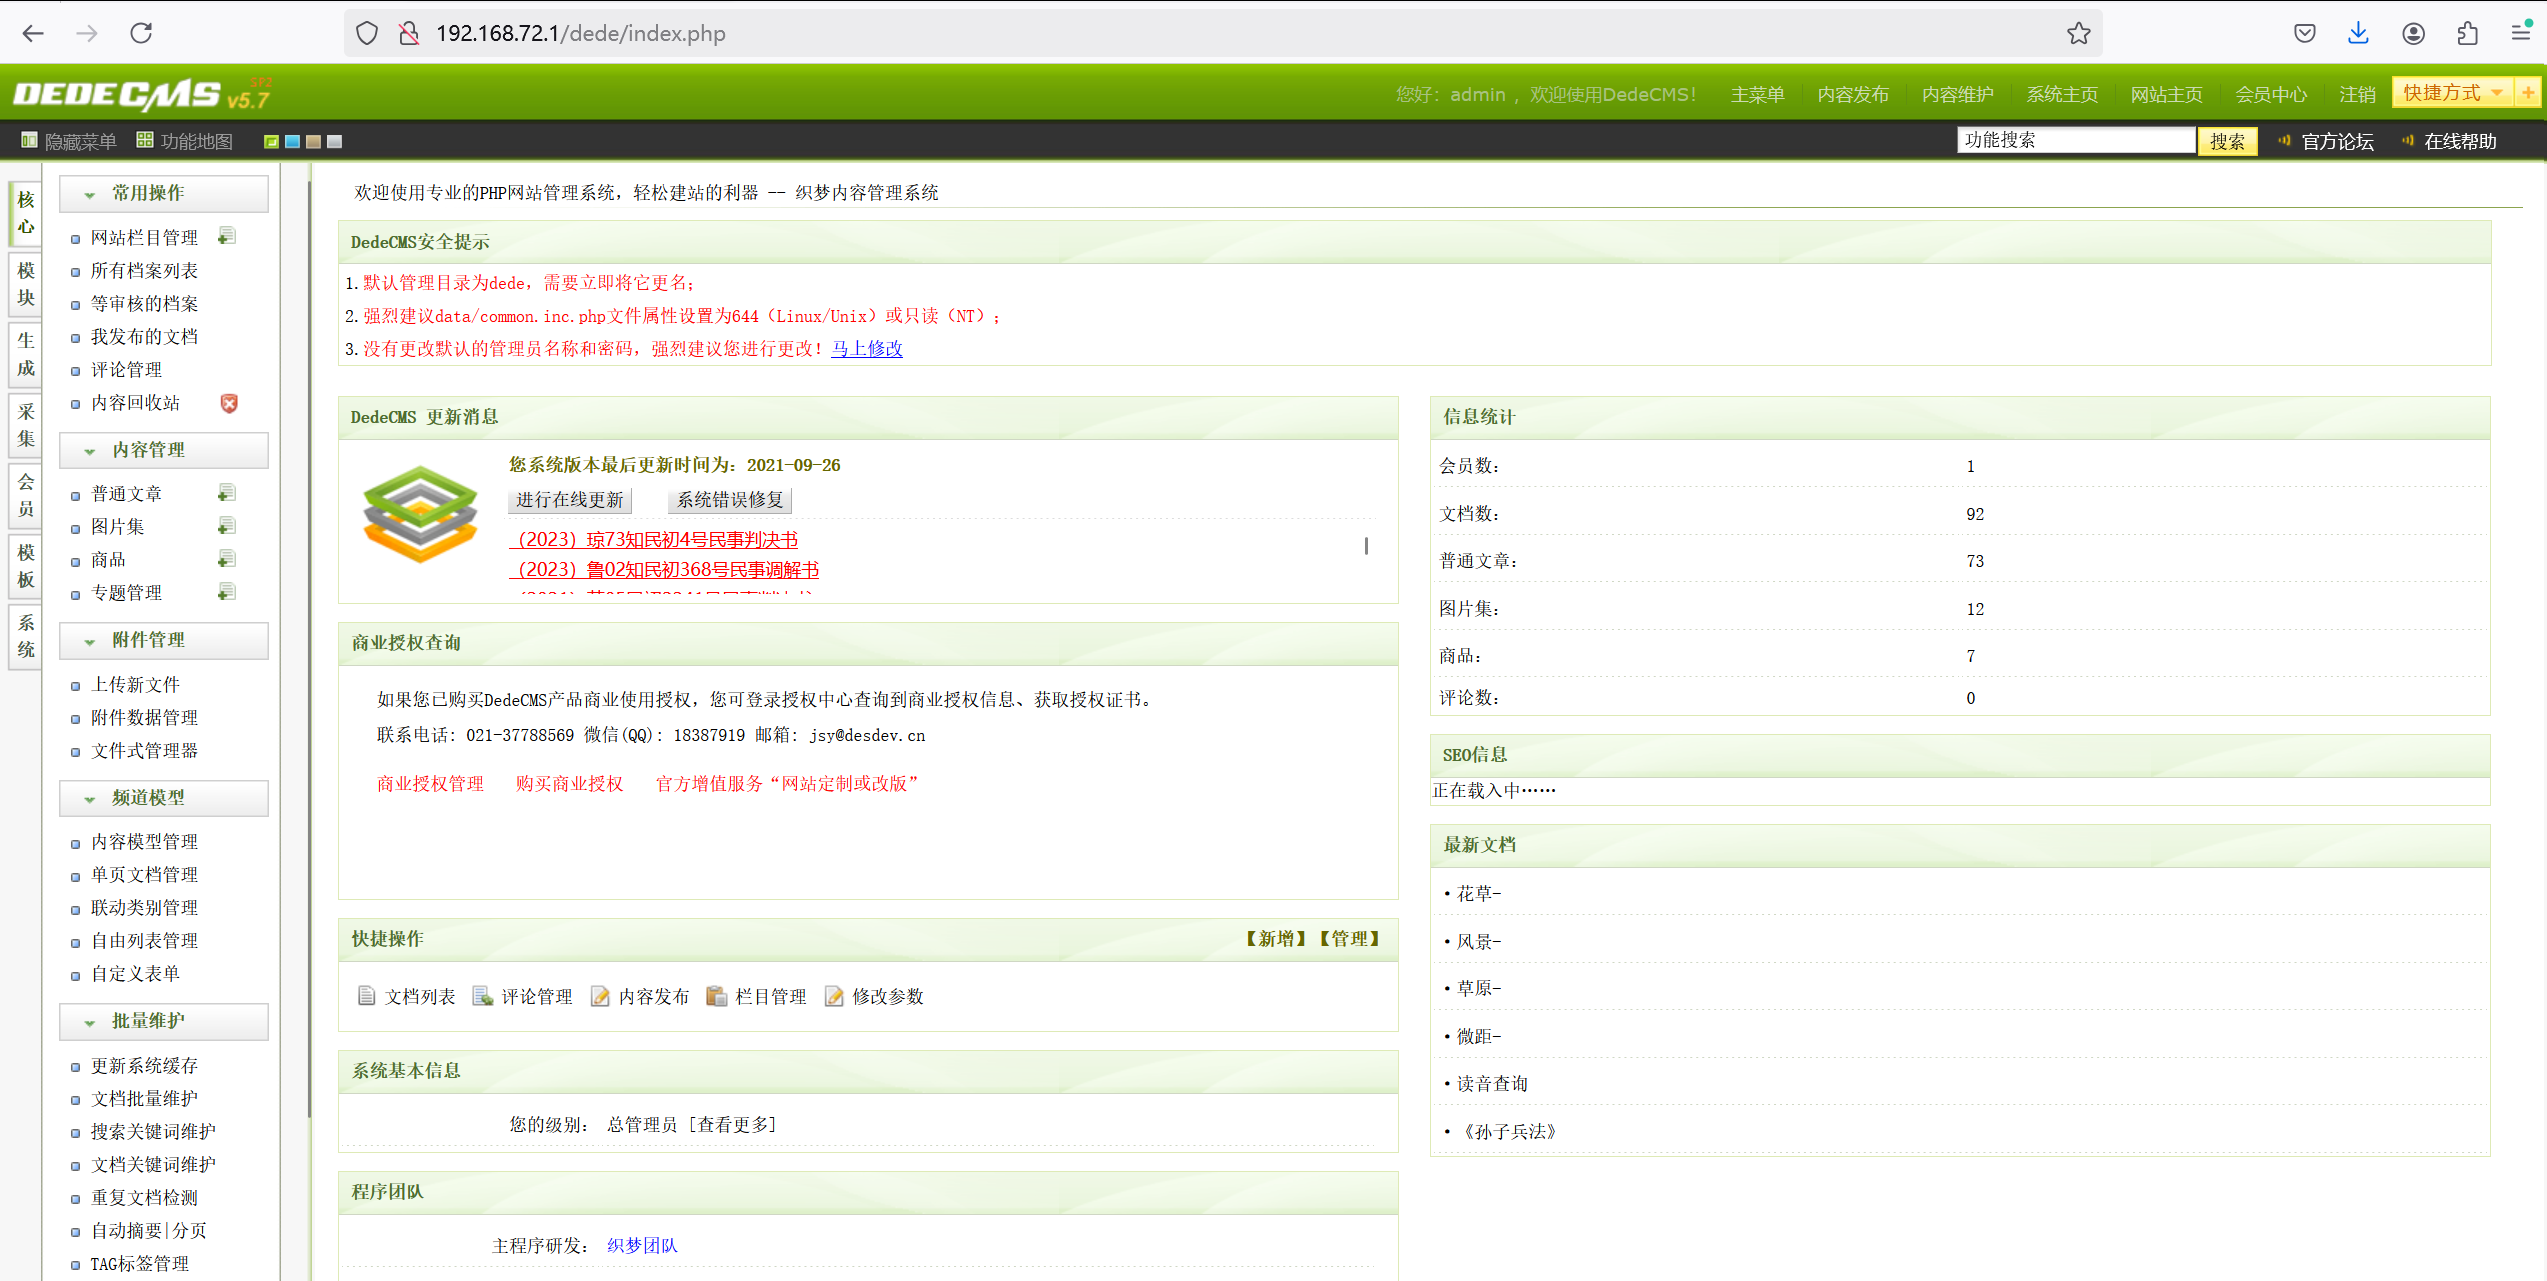Image resolution: width=2547 pixels, height=1281 pixels.
Task: Switch to the 生成 side tab
Action: click(26, 354)
